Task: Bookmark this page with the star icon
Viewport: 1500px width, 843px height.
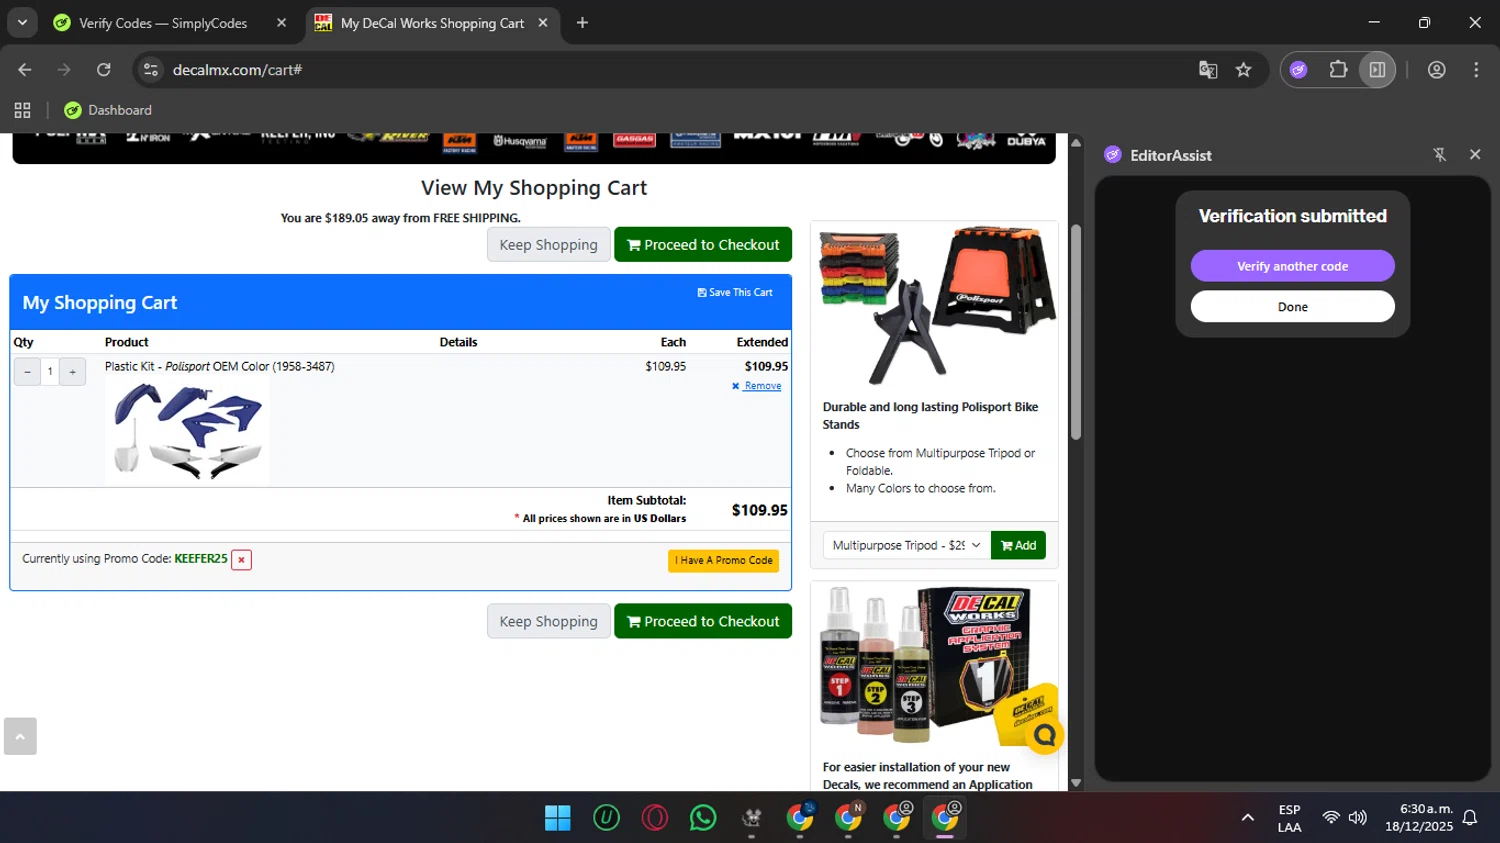Action: pyautogui.click(x=1243, y=70)
